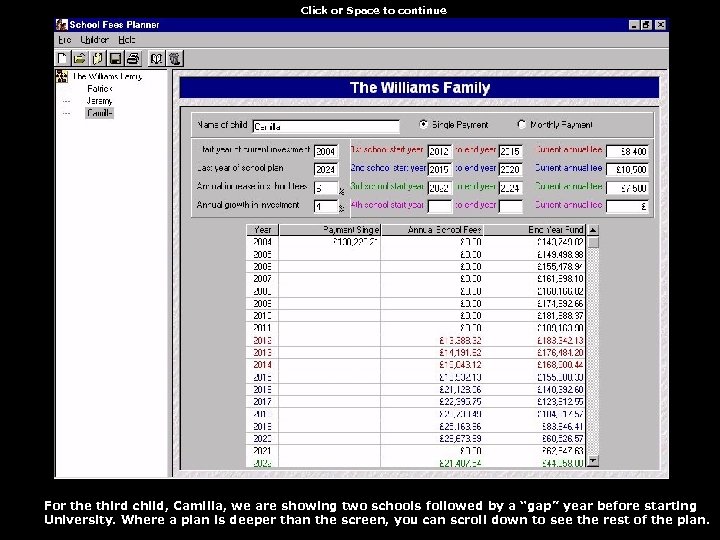Screen dimensions: 720x540
Task: Click the Open folder toolbar icon
Action: (80, 58)
